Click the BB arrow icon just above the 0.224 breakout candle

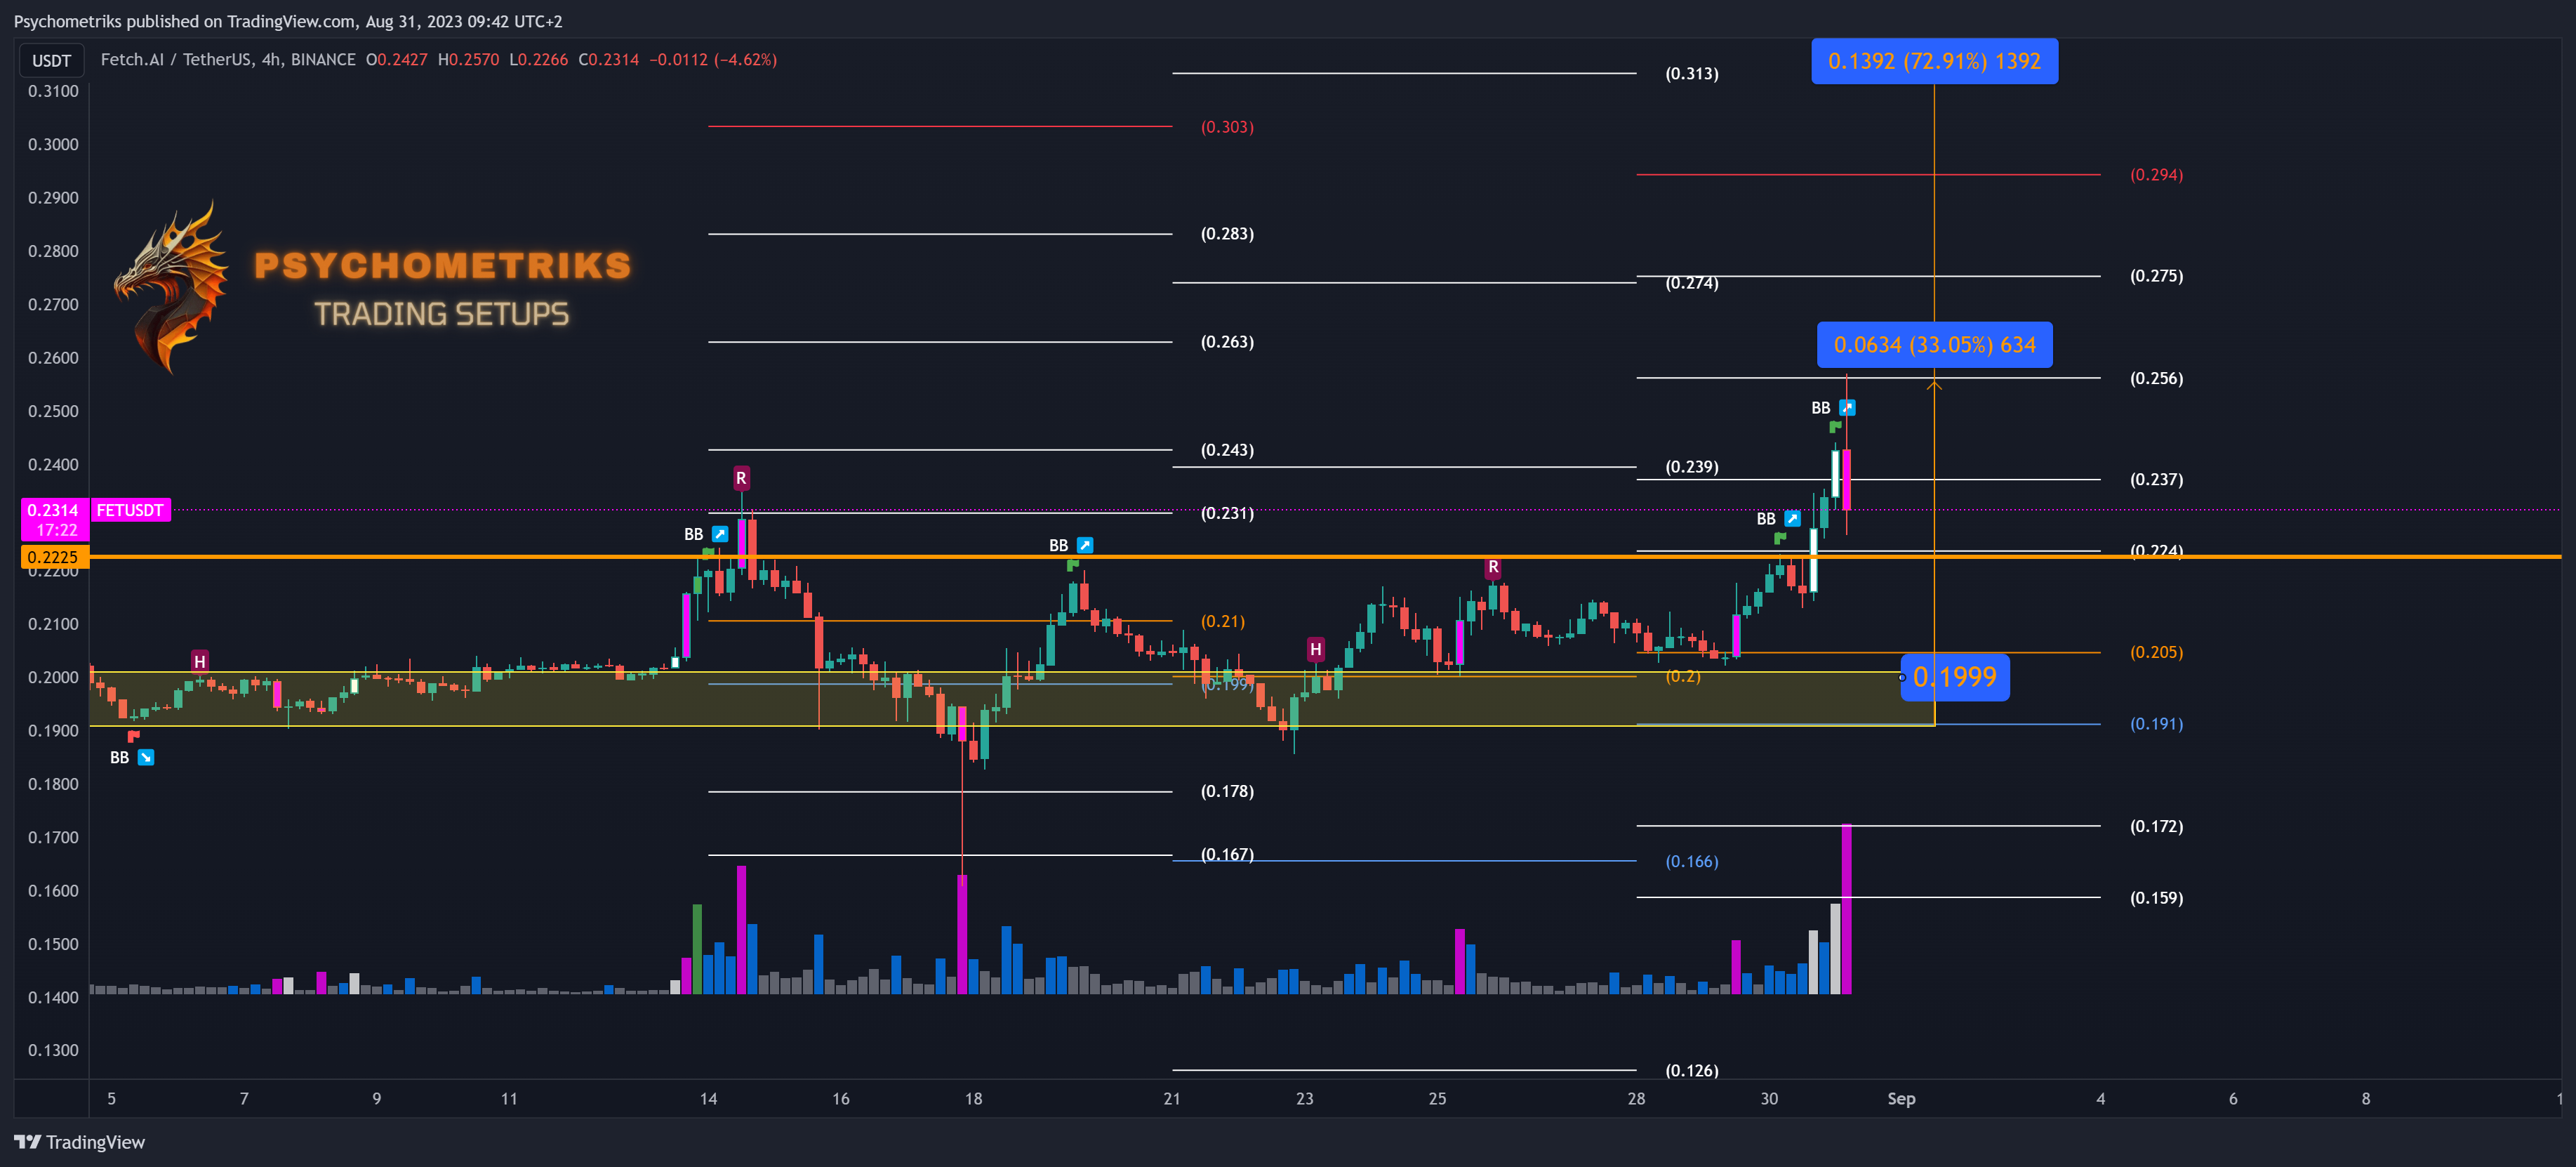tap(1793, 519)
